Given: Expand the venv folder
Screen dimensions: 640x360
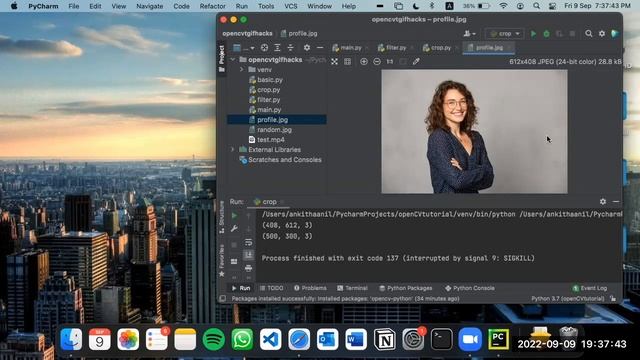Looking at the screenshot, I should tap(241, 70).
